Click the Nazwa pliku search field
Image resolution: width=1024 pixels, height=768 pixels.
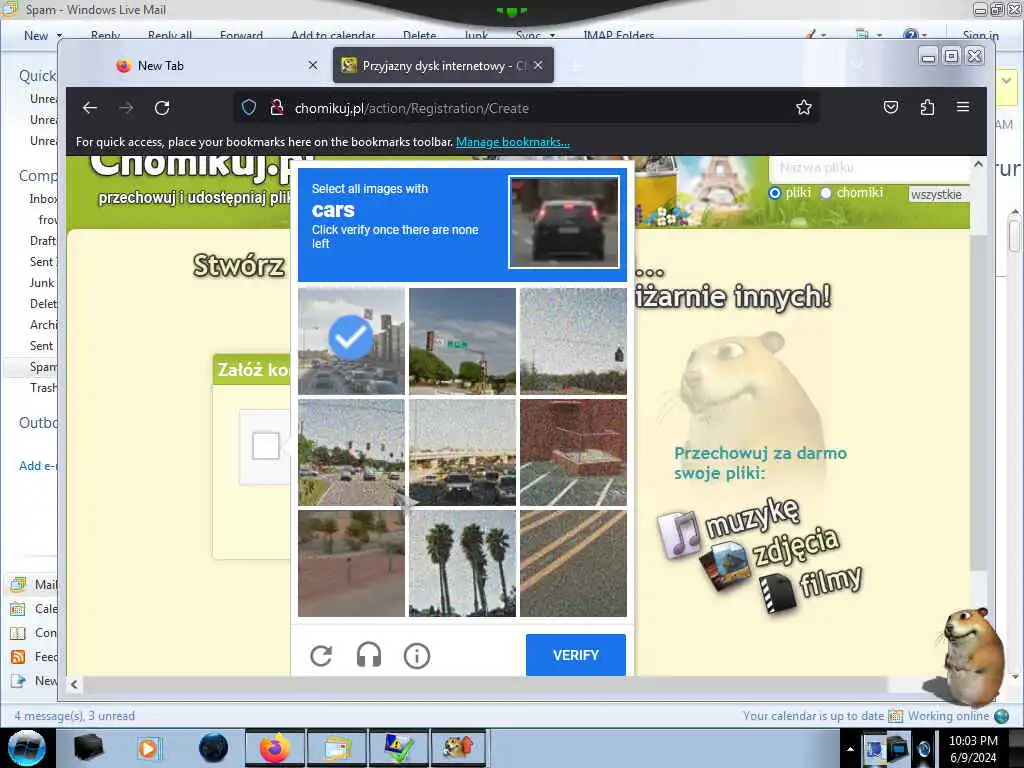point(869,168)
